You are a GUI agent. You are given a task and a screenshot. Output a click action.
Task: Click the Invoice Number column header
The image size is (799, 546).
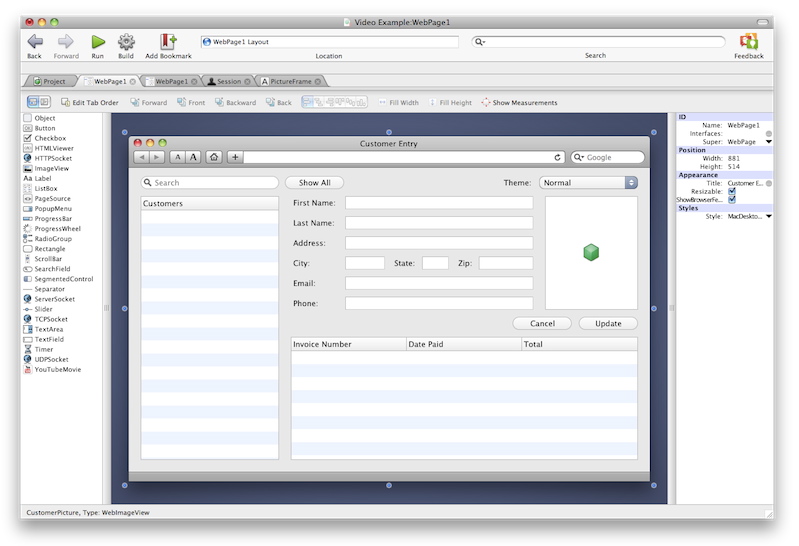pos(349,344)
